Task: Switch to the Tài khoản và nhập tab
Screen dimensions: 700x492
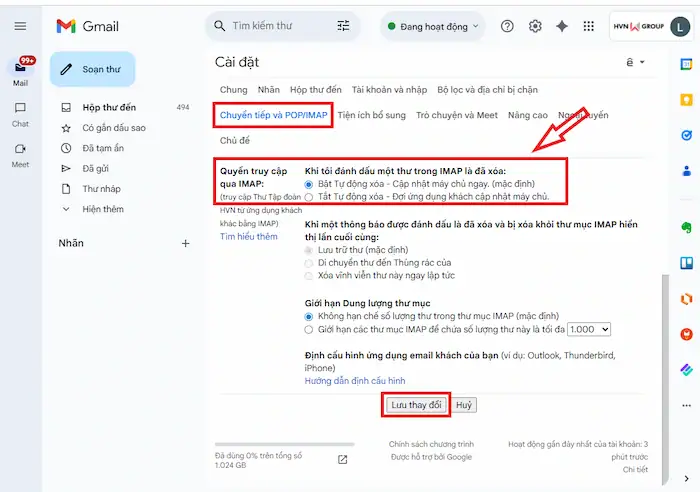Action: coord(389,90)
